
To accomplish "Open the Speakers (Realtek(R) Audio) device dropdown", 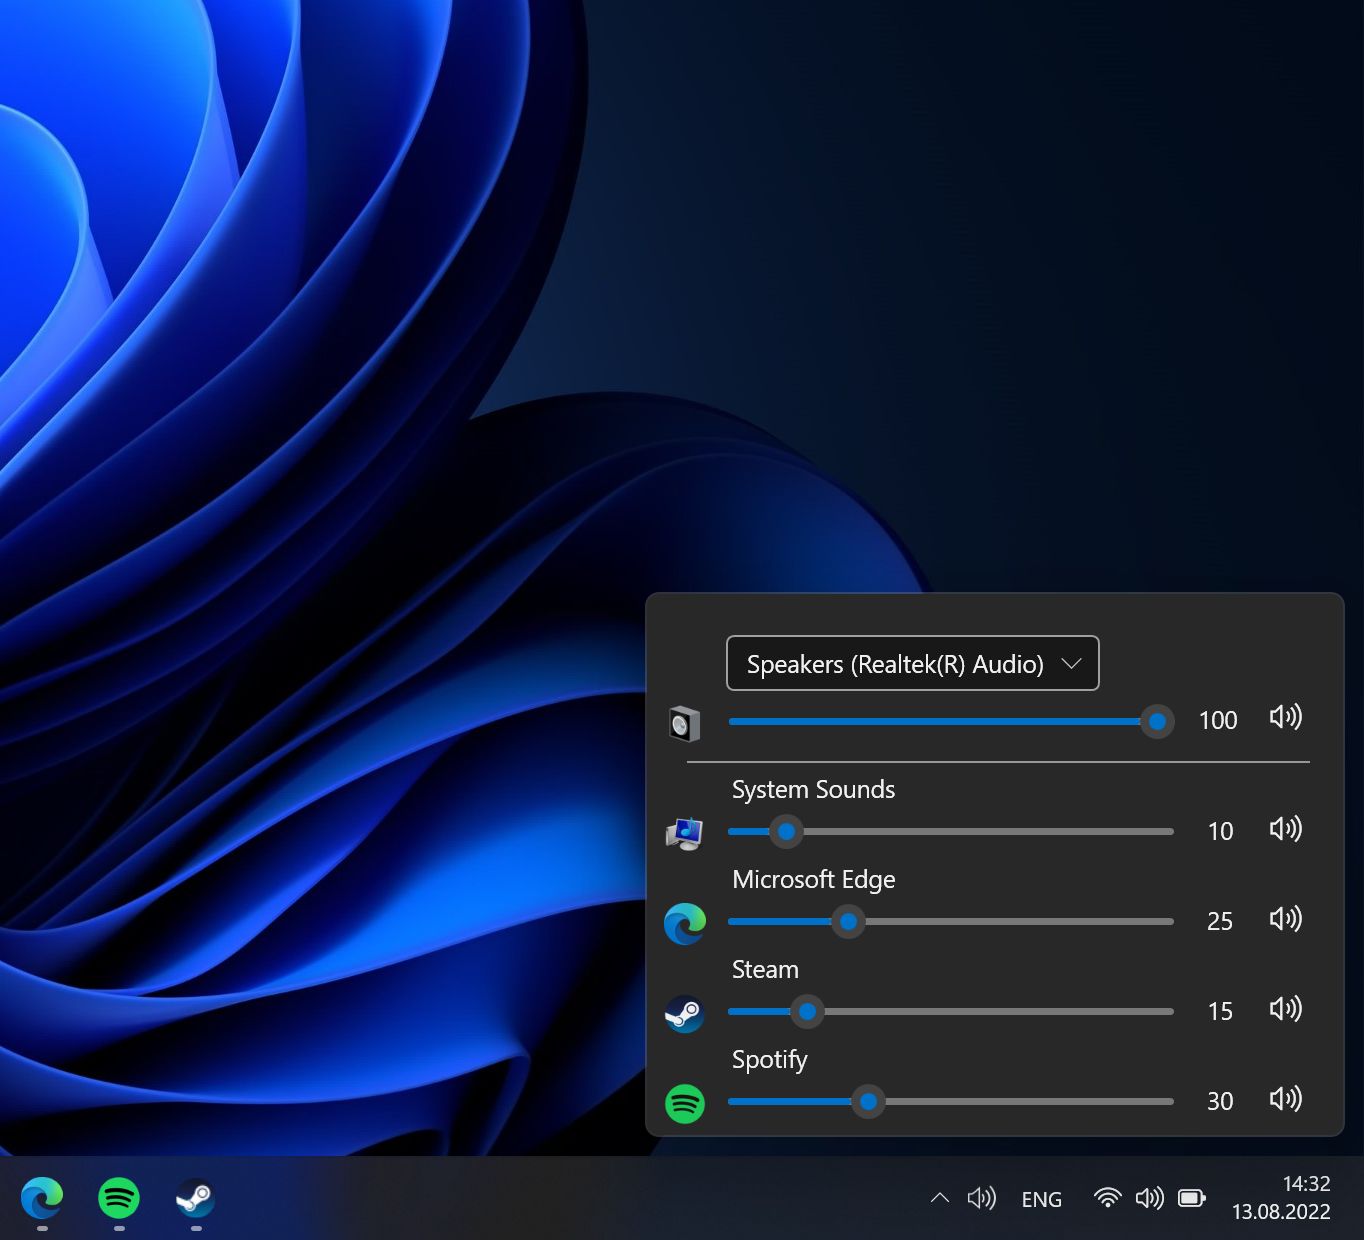I will [x=912, y=663].
